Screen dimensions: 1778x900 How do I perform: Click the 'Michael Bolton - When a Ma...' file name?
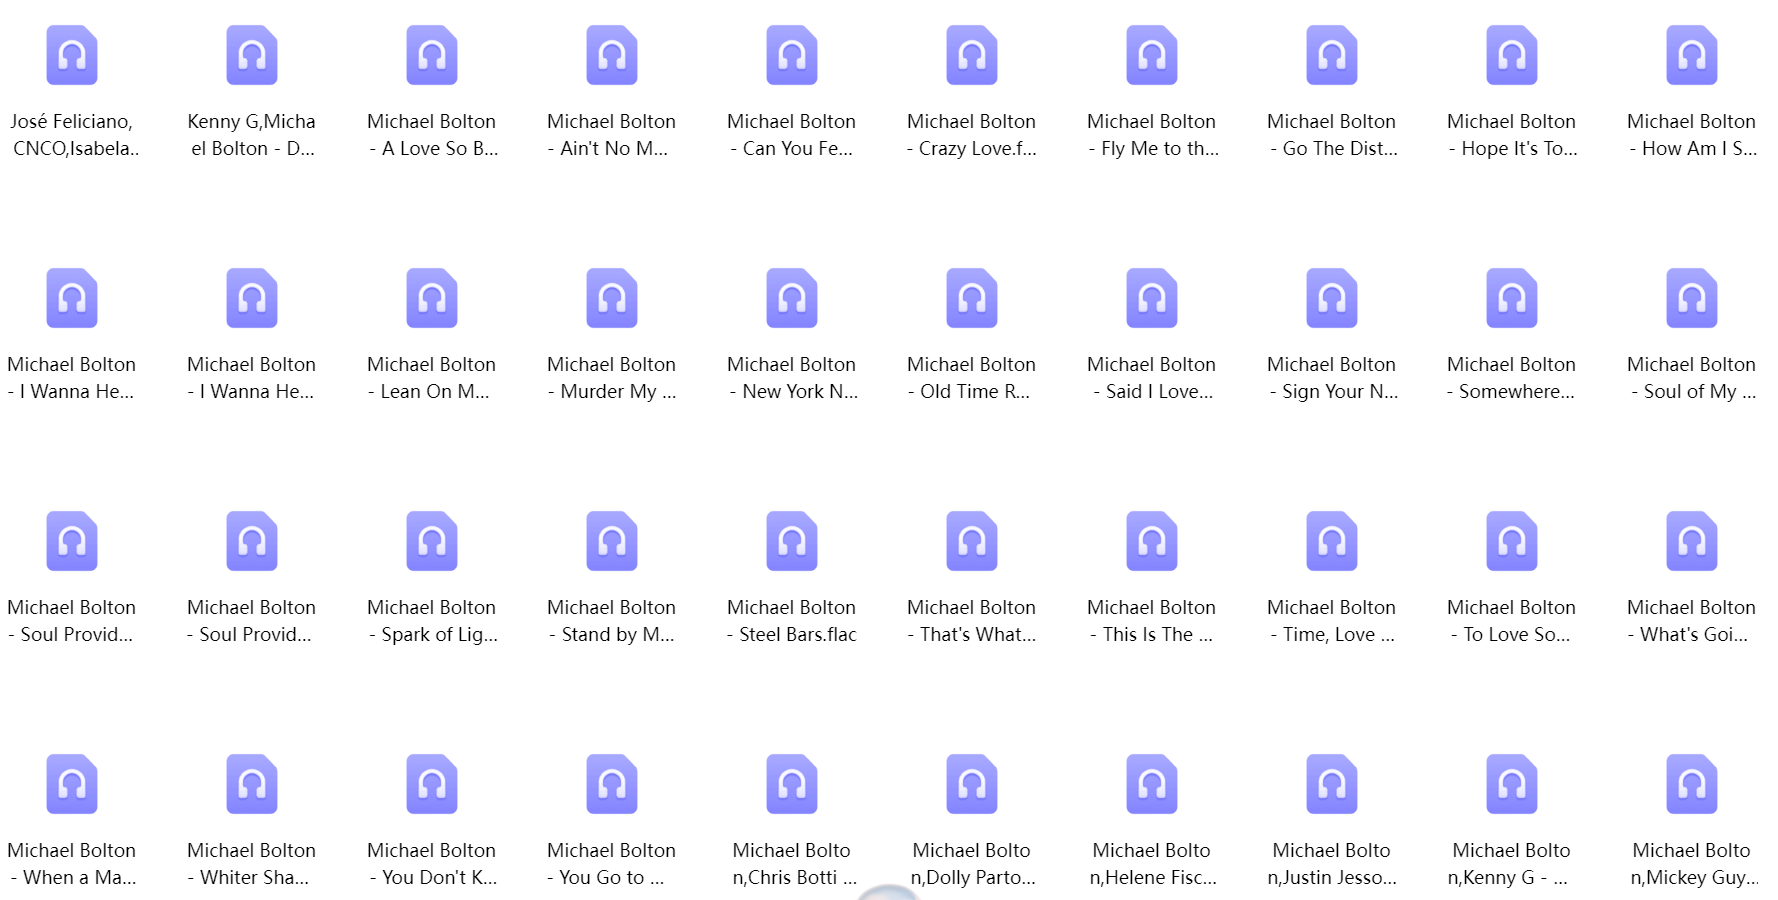coord(72,864)
